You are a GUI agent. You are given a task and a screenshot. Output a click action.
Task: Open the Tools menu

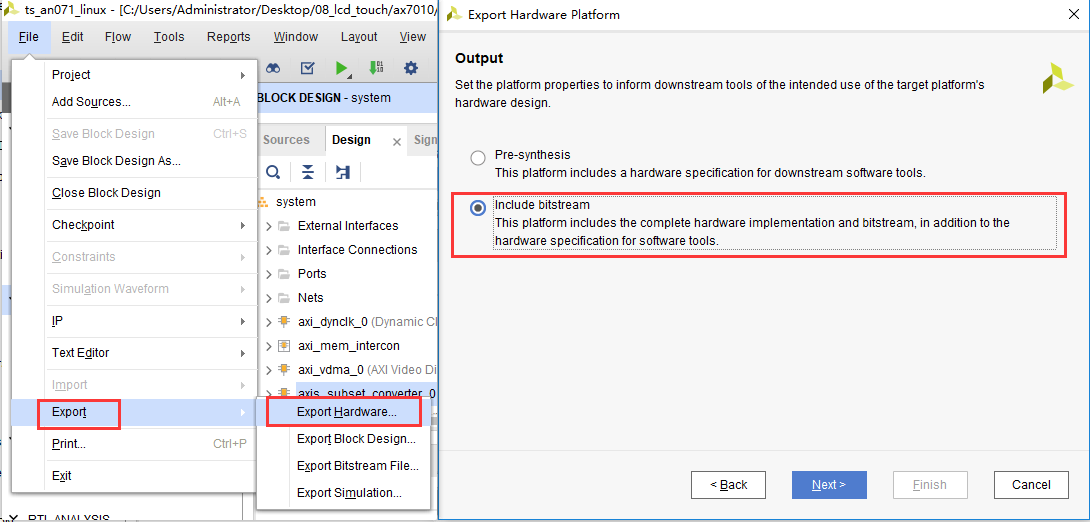tap(169, 37)
